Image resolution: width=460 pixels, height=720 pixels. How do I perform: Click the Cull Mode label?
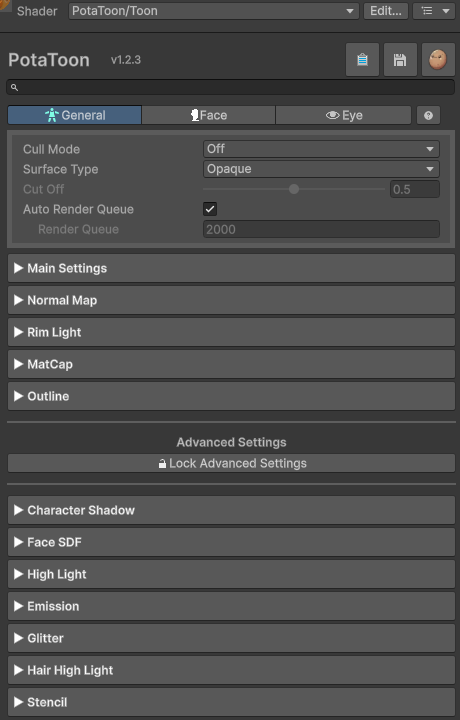point(51,149)
